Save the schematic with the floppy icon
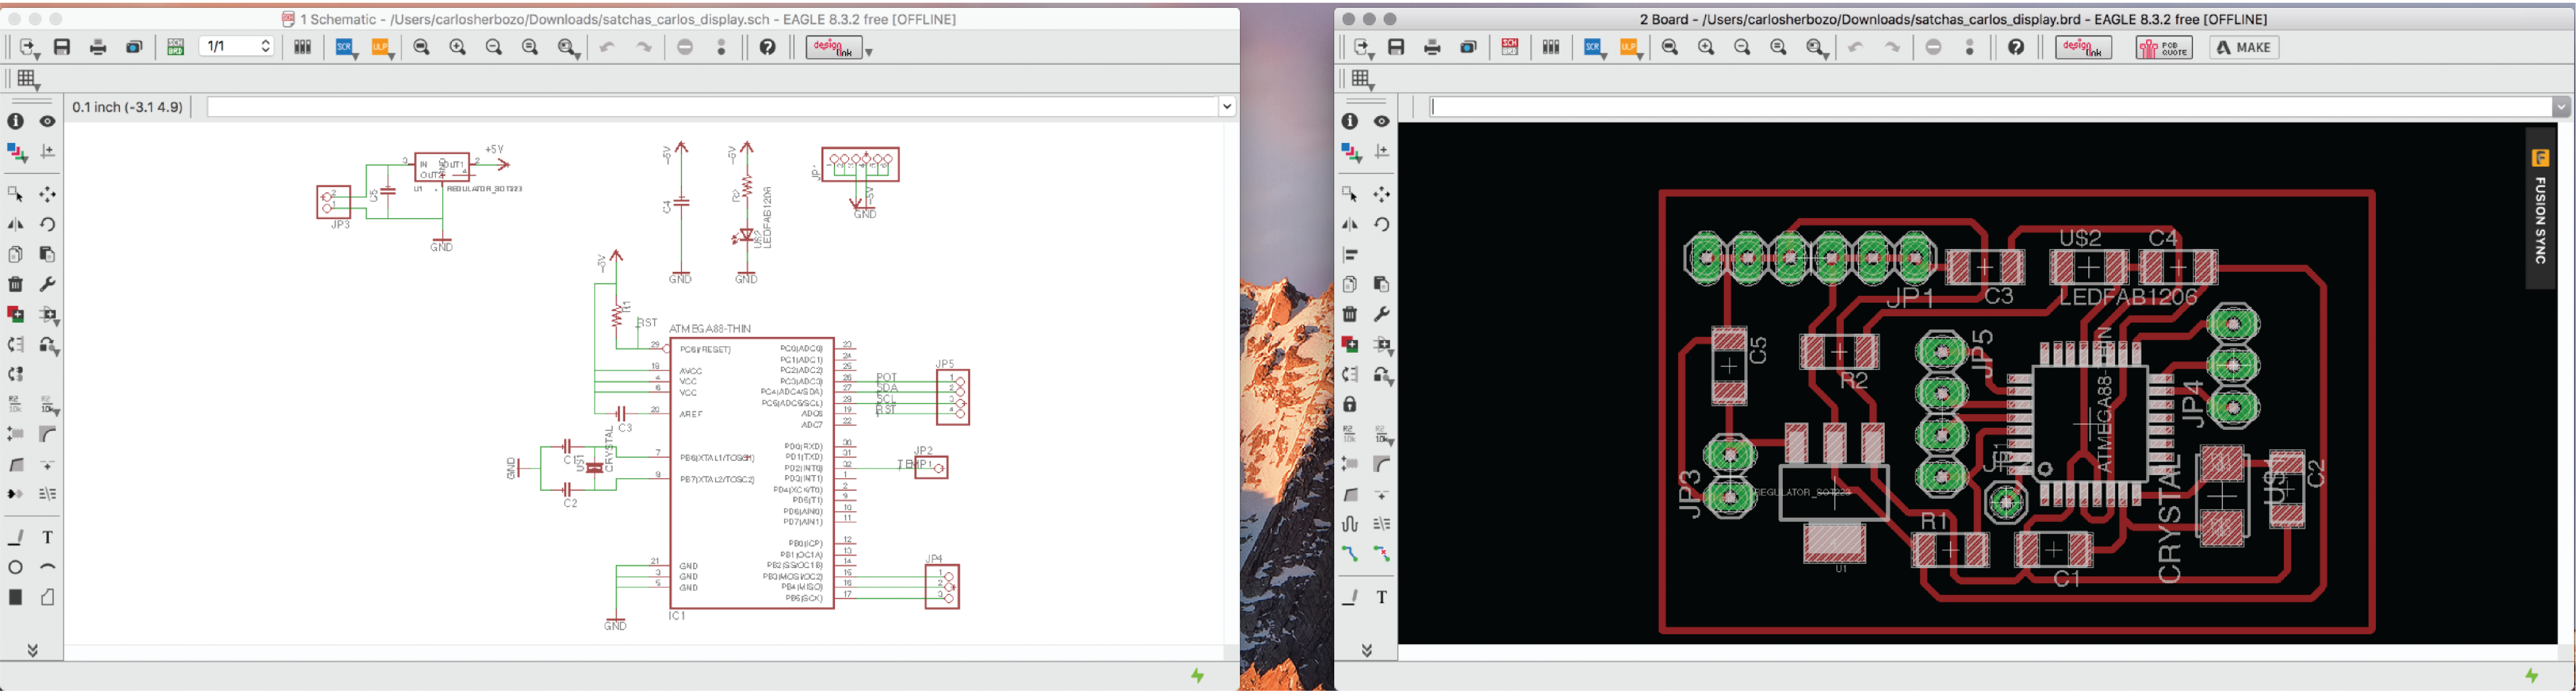This screenshot has height=691, width=2576. (62, 47)
